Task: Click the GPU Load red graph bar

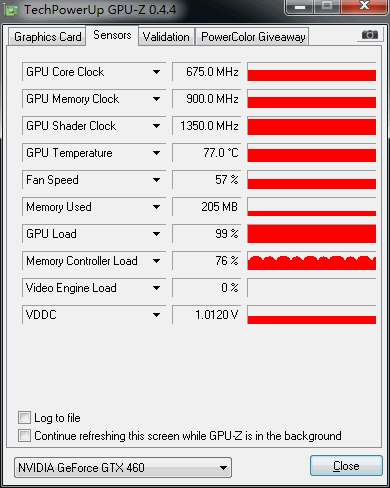Action: point(312,234)
